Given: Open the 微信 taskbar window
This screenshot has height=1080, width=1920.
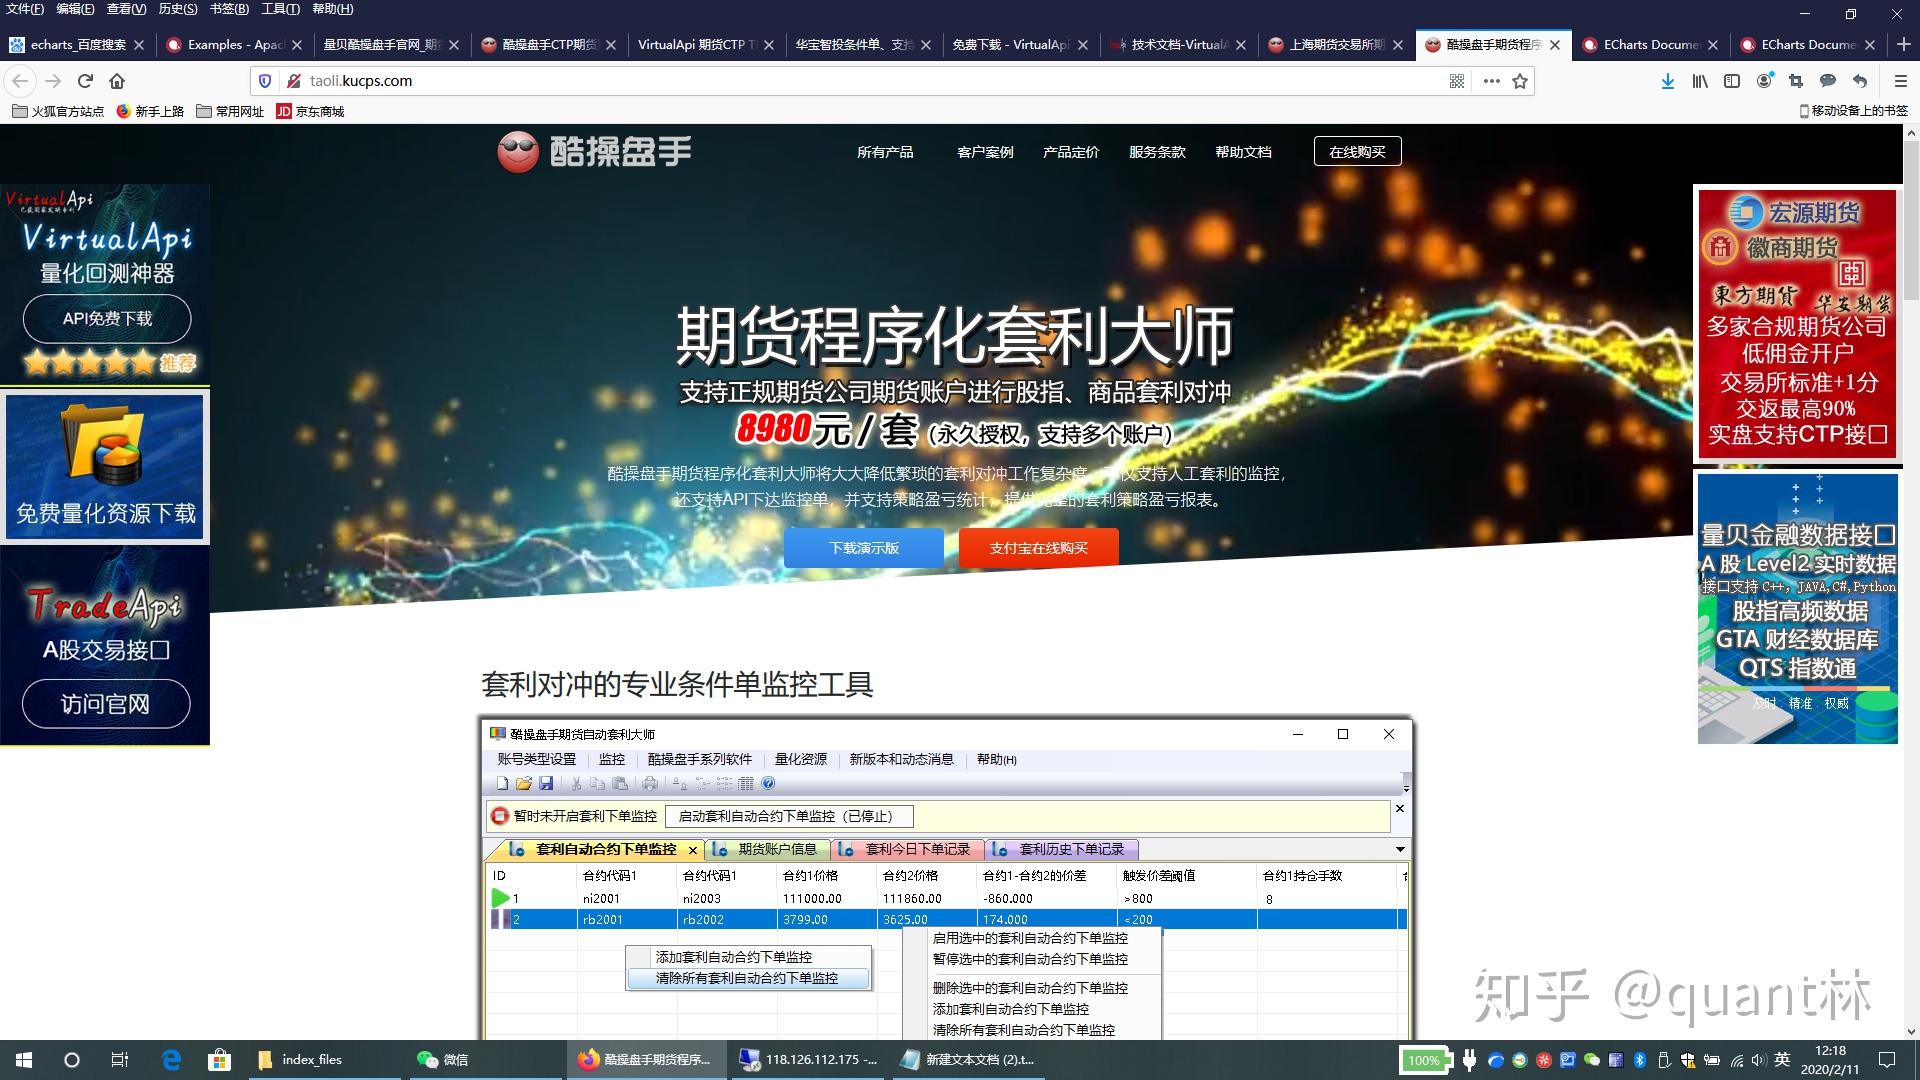Looking at the screenshot, I should [484, 1060].
